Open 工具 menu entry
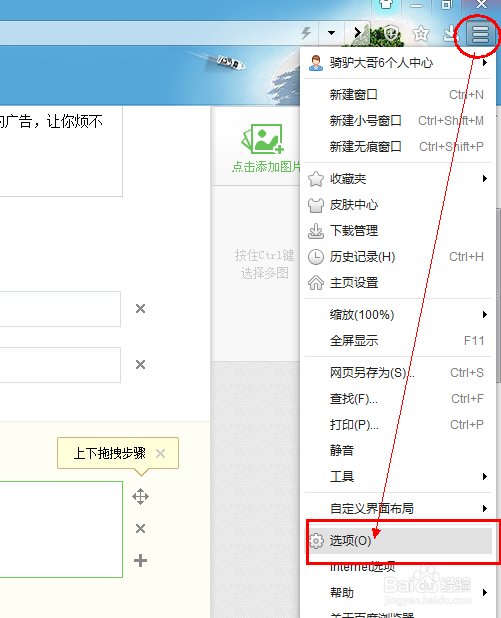This screenshot has width=501, height=618. point(398,477)
